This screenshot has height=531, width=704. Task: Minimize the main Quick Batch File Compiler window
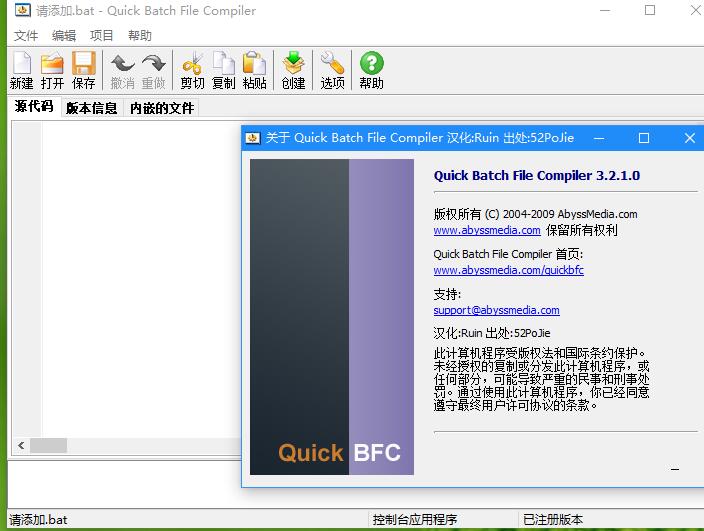605,10
